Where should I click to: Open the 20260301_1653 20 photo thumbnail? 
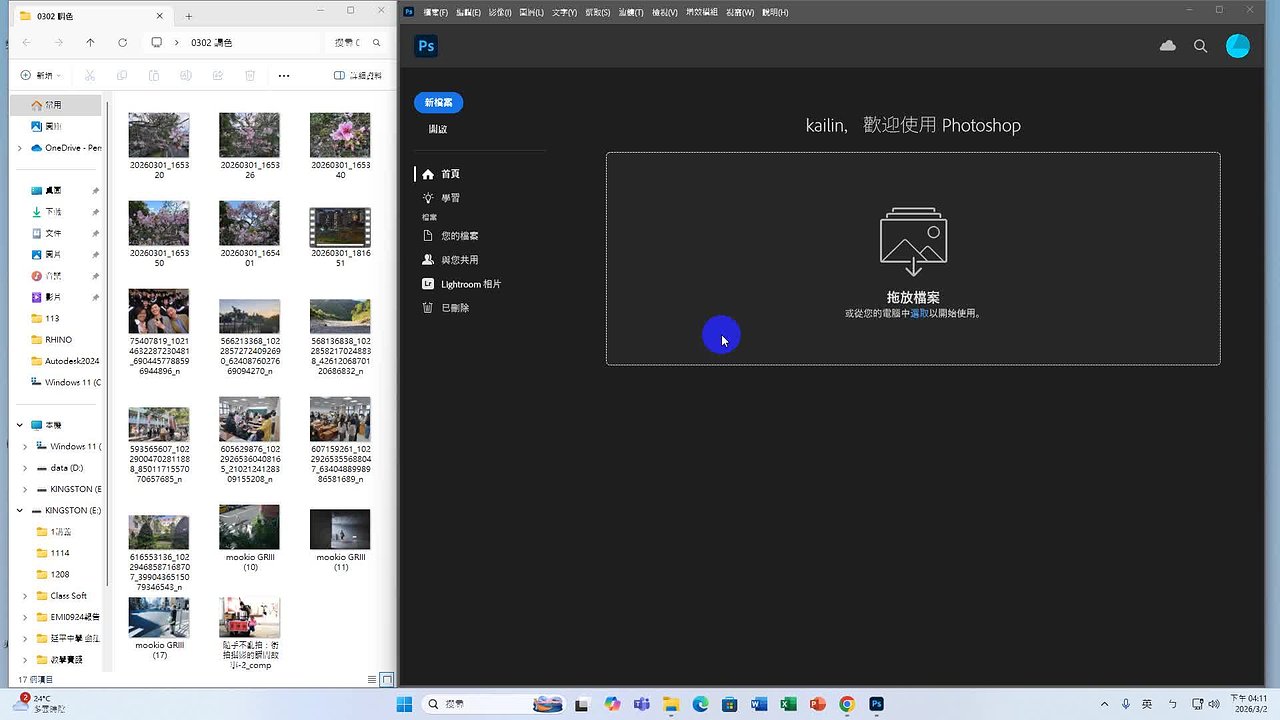pyautogui.click(x=158, y=135)
